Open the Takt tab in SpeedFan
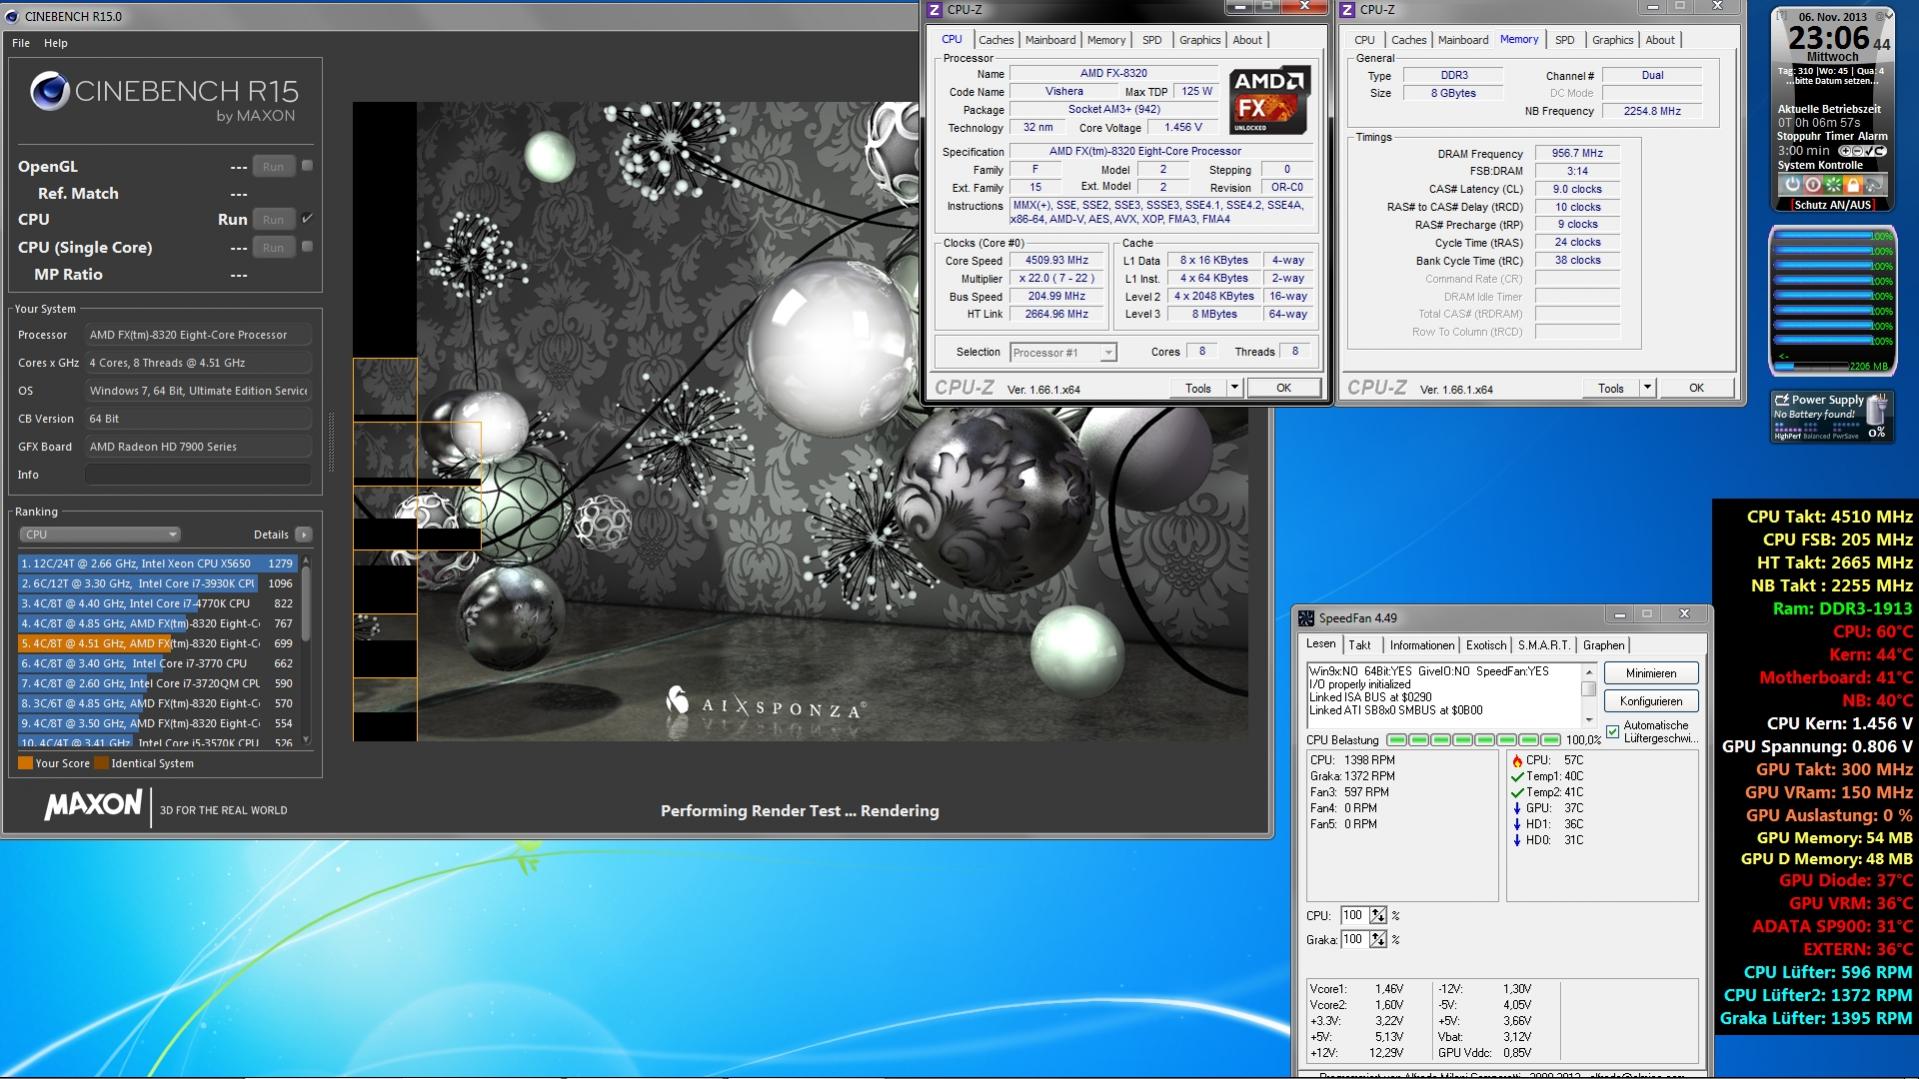 point(1360,646)
